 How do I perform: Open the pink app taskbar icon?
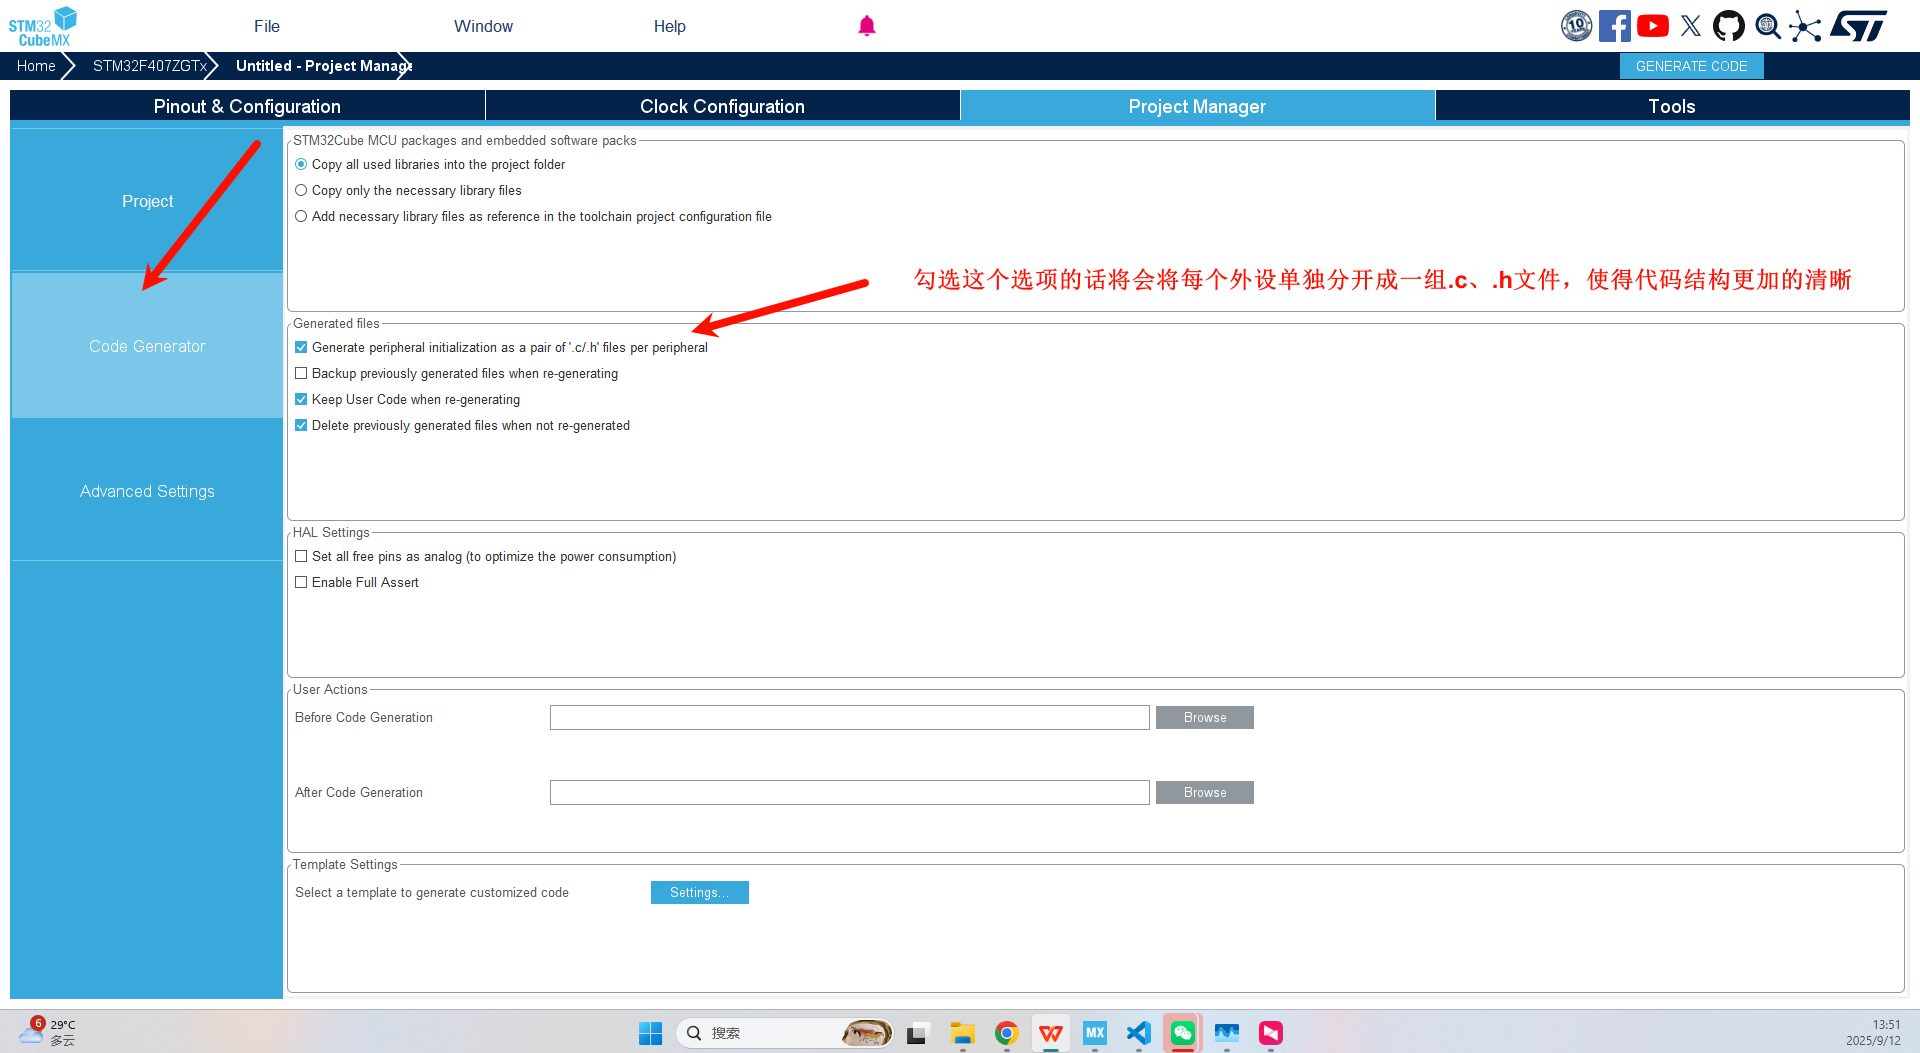click(x=1271, y=1033)
